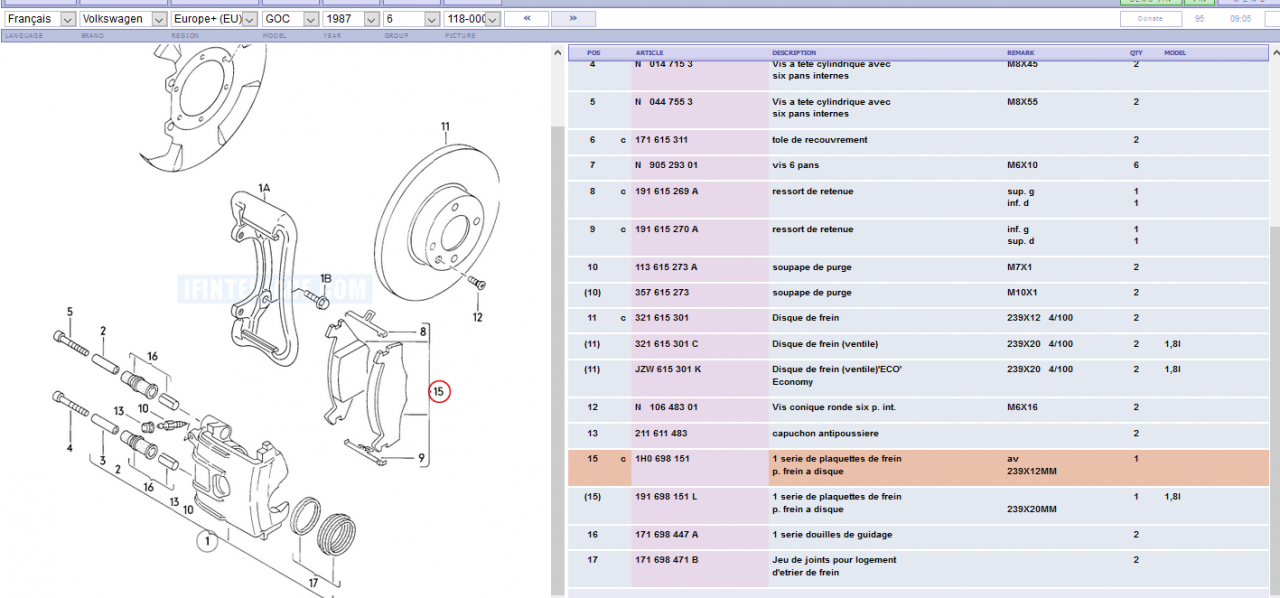The width and height of the screenshot is (1280, 598).
Task: Click the circled 15 callout in diagram
Action: pos(439,391)
